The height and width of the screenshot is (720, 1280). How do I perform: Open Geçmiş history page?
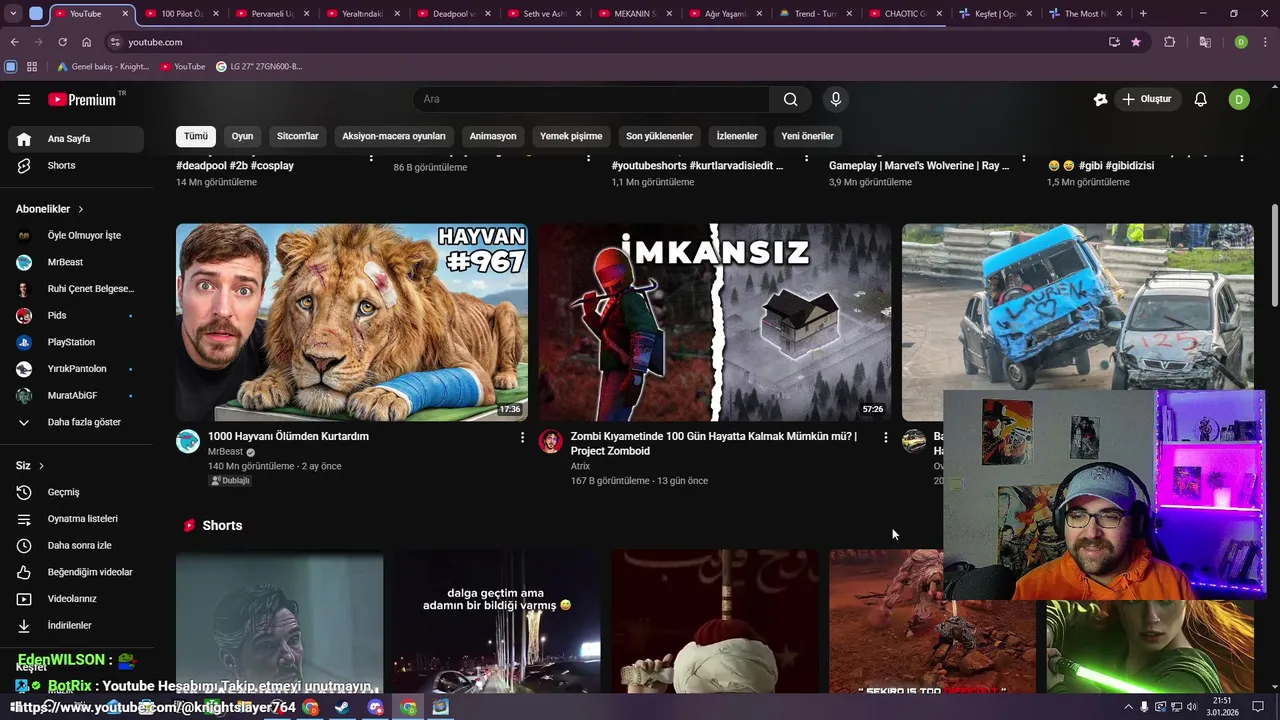76,492
